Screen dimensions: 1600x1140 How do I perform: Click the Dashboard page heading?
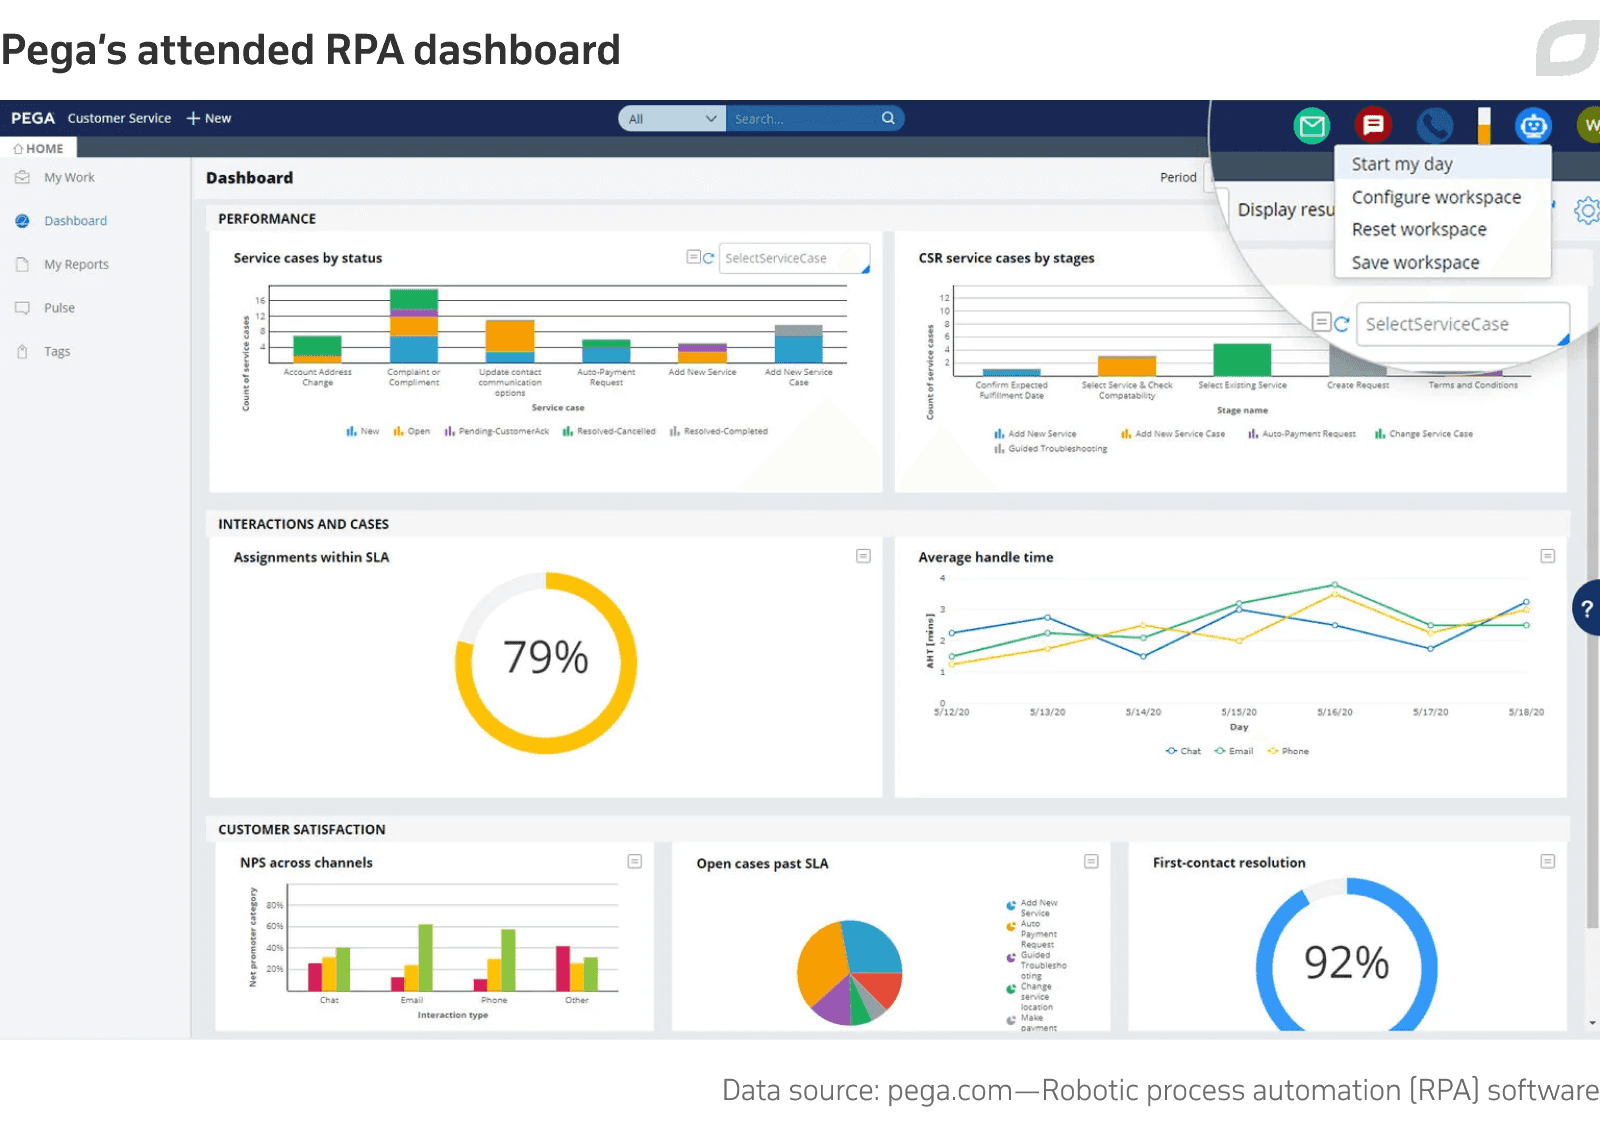tap(250, 178)
